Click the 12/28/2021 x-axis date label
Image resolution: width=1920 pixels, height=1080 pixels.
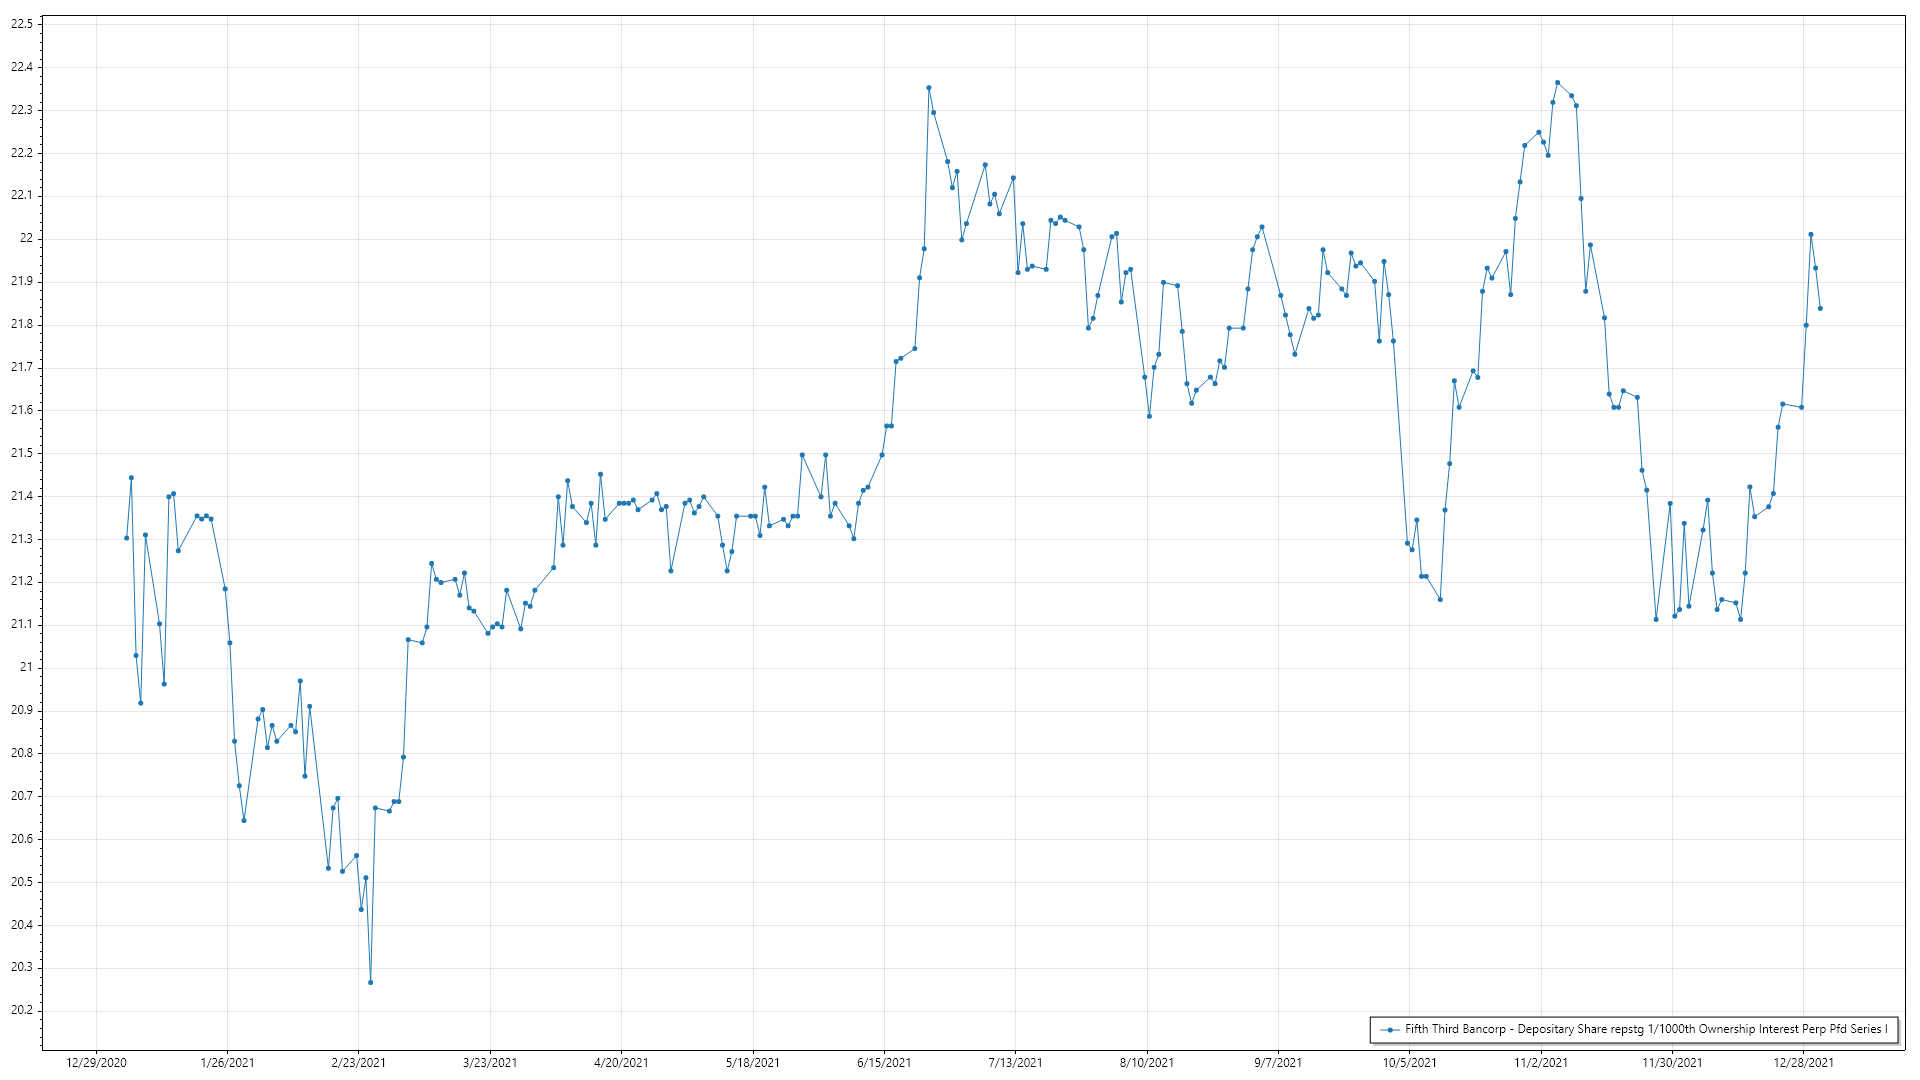(1803, 1063)
